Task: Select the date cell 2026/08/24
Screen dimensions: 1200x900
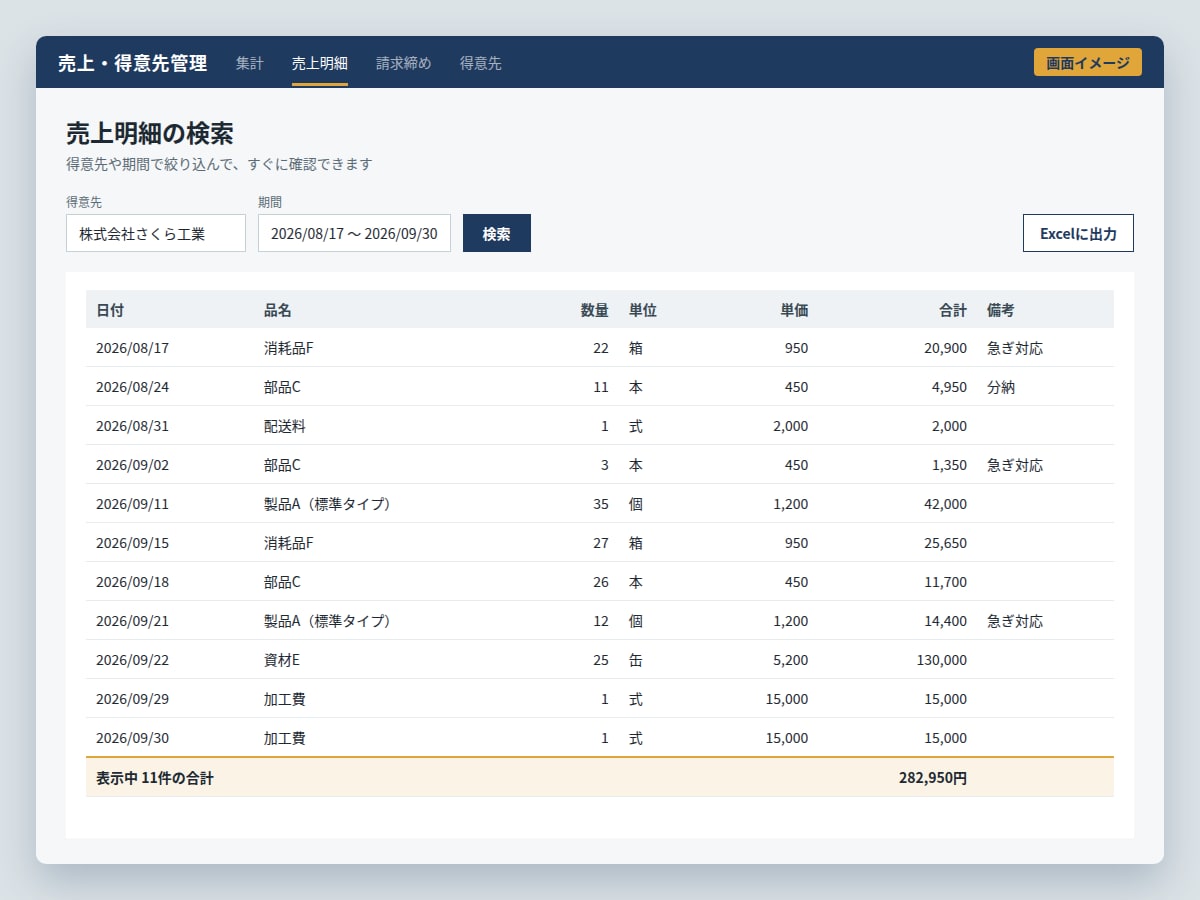Action: tap(133, 387)
